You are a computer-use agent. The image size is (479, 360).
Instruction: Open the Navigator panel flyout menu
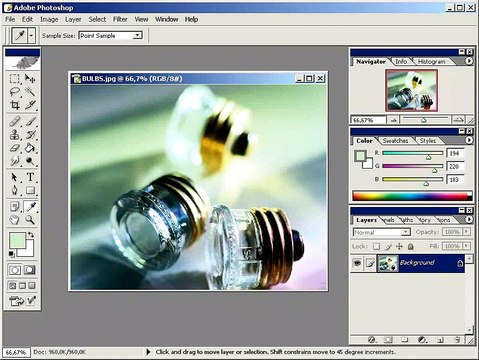click(x=469, y=61)
